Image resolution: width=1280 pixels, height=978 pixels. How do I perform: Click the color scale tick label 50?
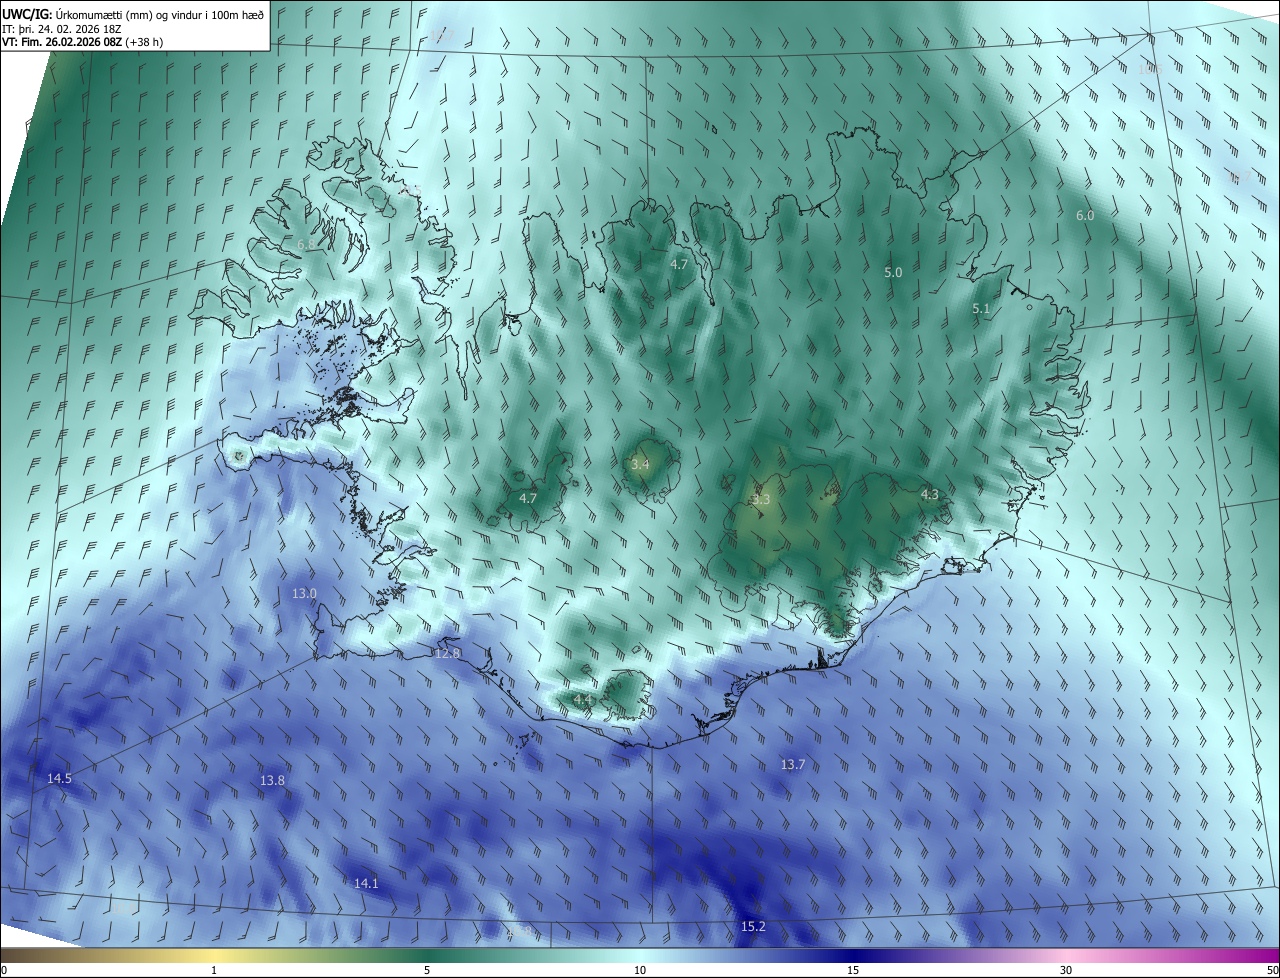coord(1272,970)
